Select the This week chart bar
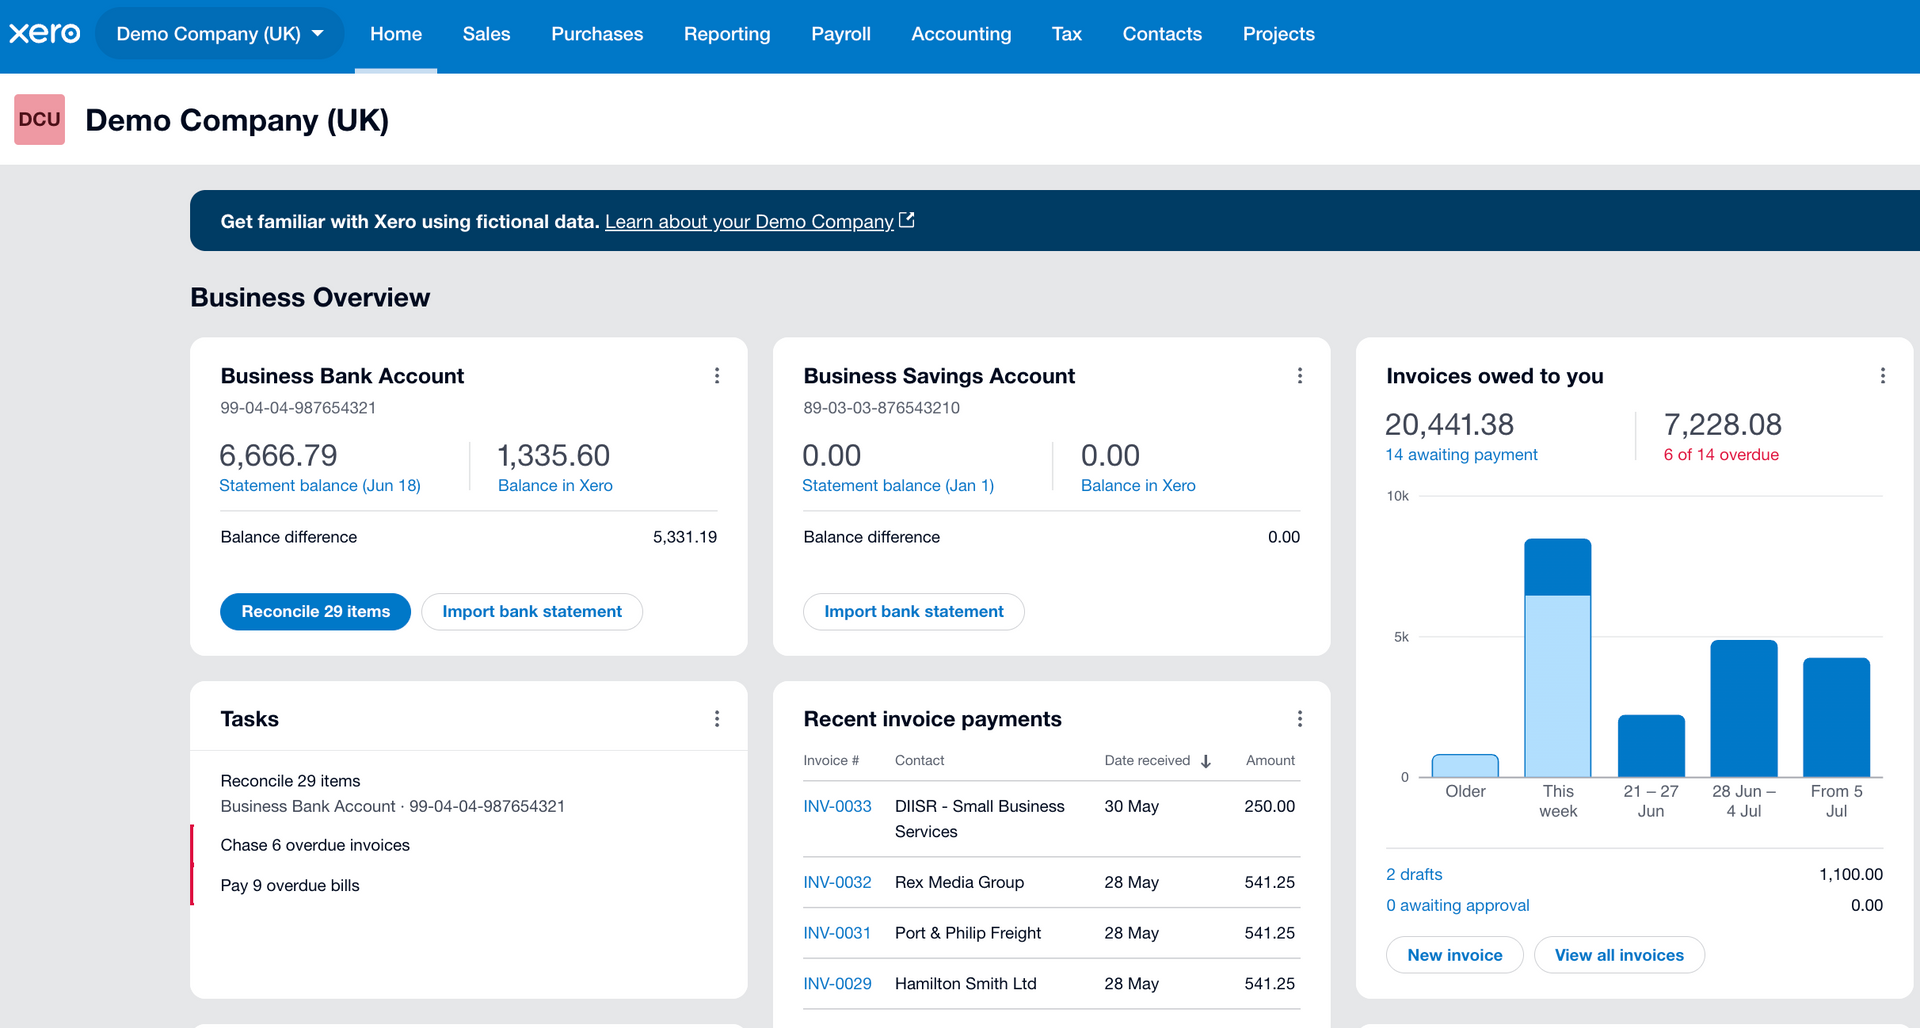This screenshot has height=1028, width=1920. coord(1557,657)
